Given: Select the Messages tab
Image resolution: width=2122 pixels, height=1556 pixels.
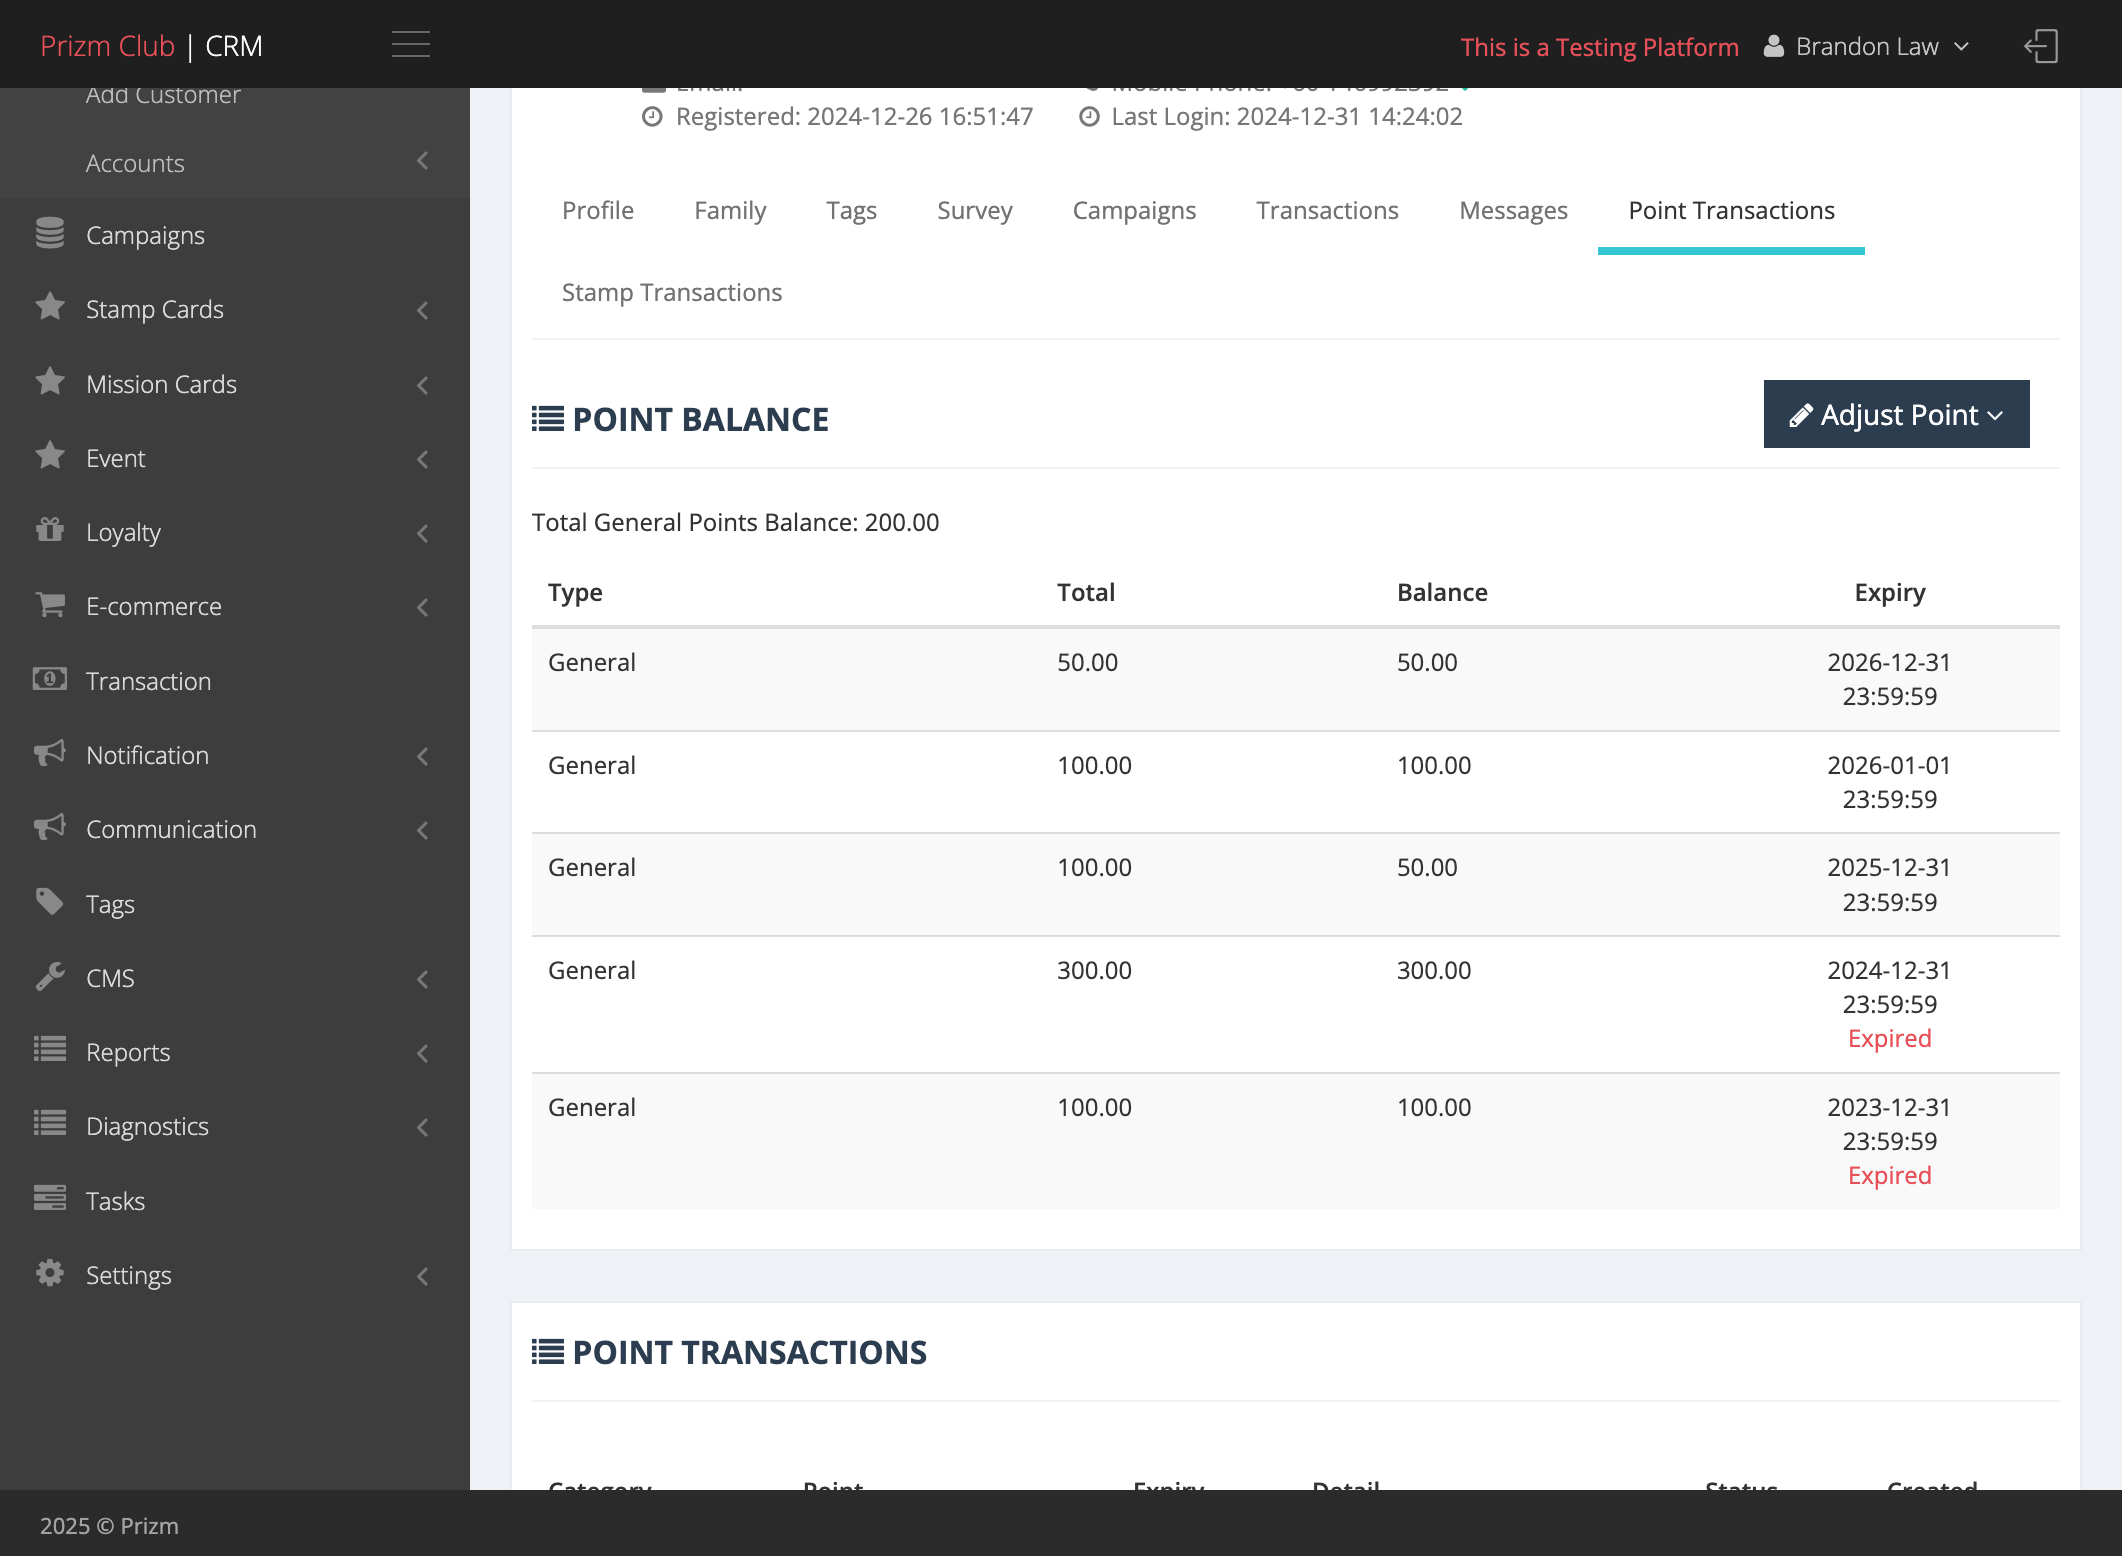Looking at the screenshot, I should (x=1513, y=210).
